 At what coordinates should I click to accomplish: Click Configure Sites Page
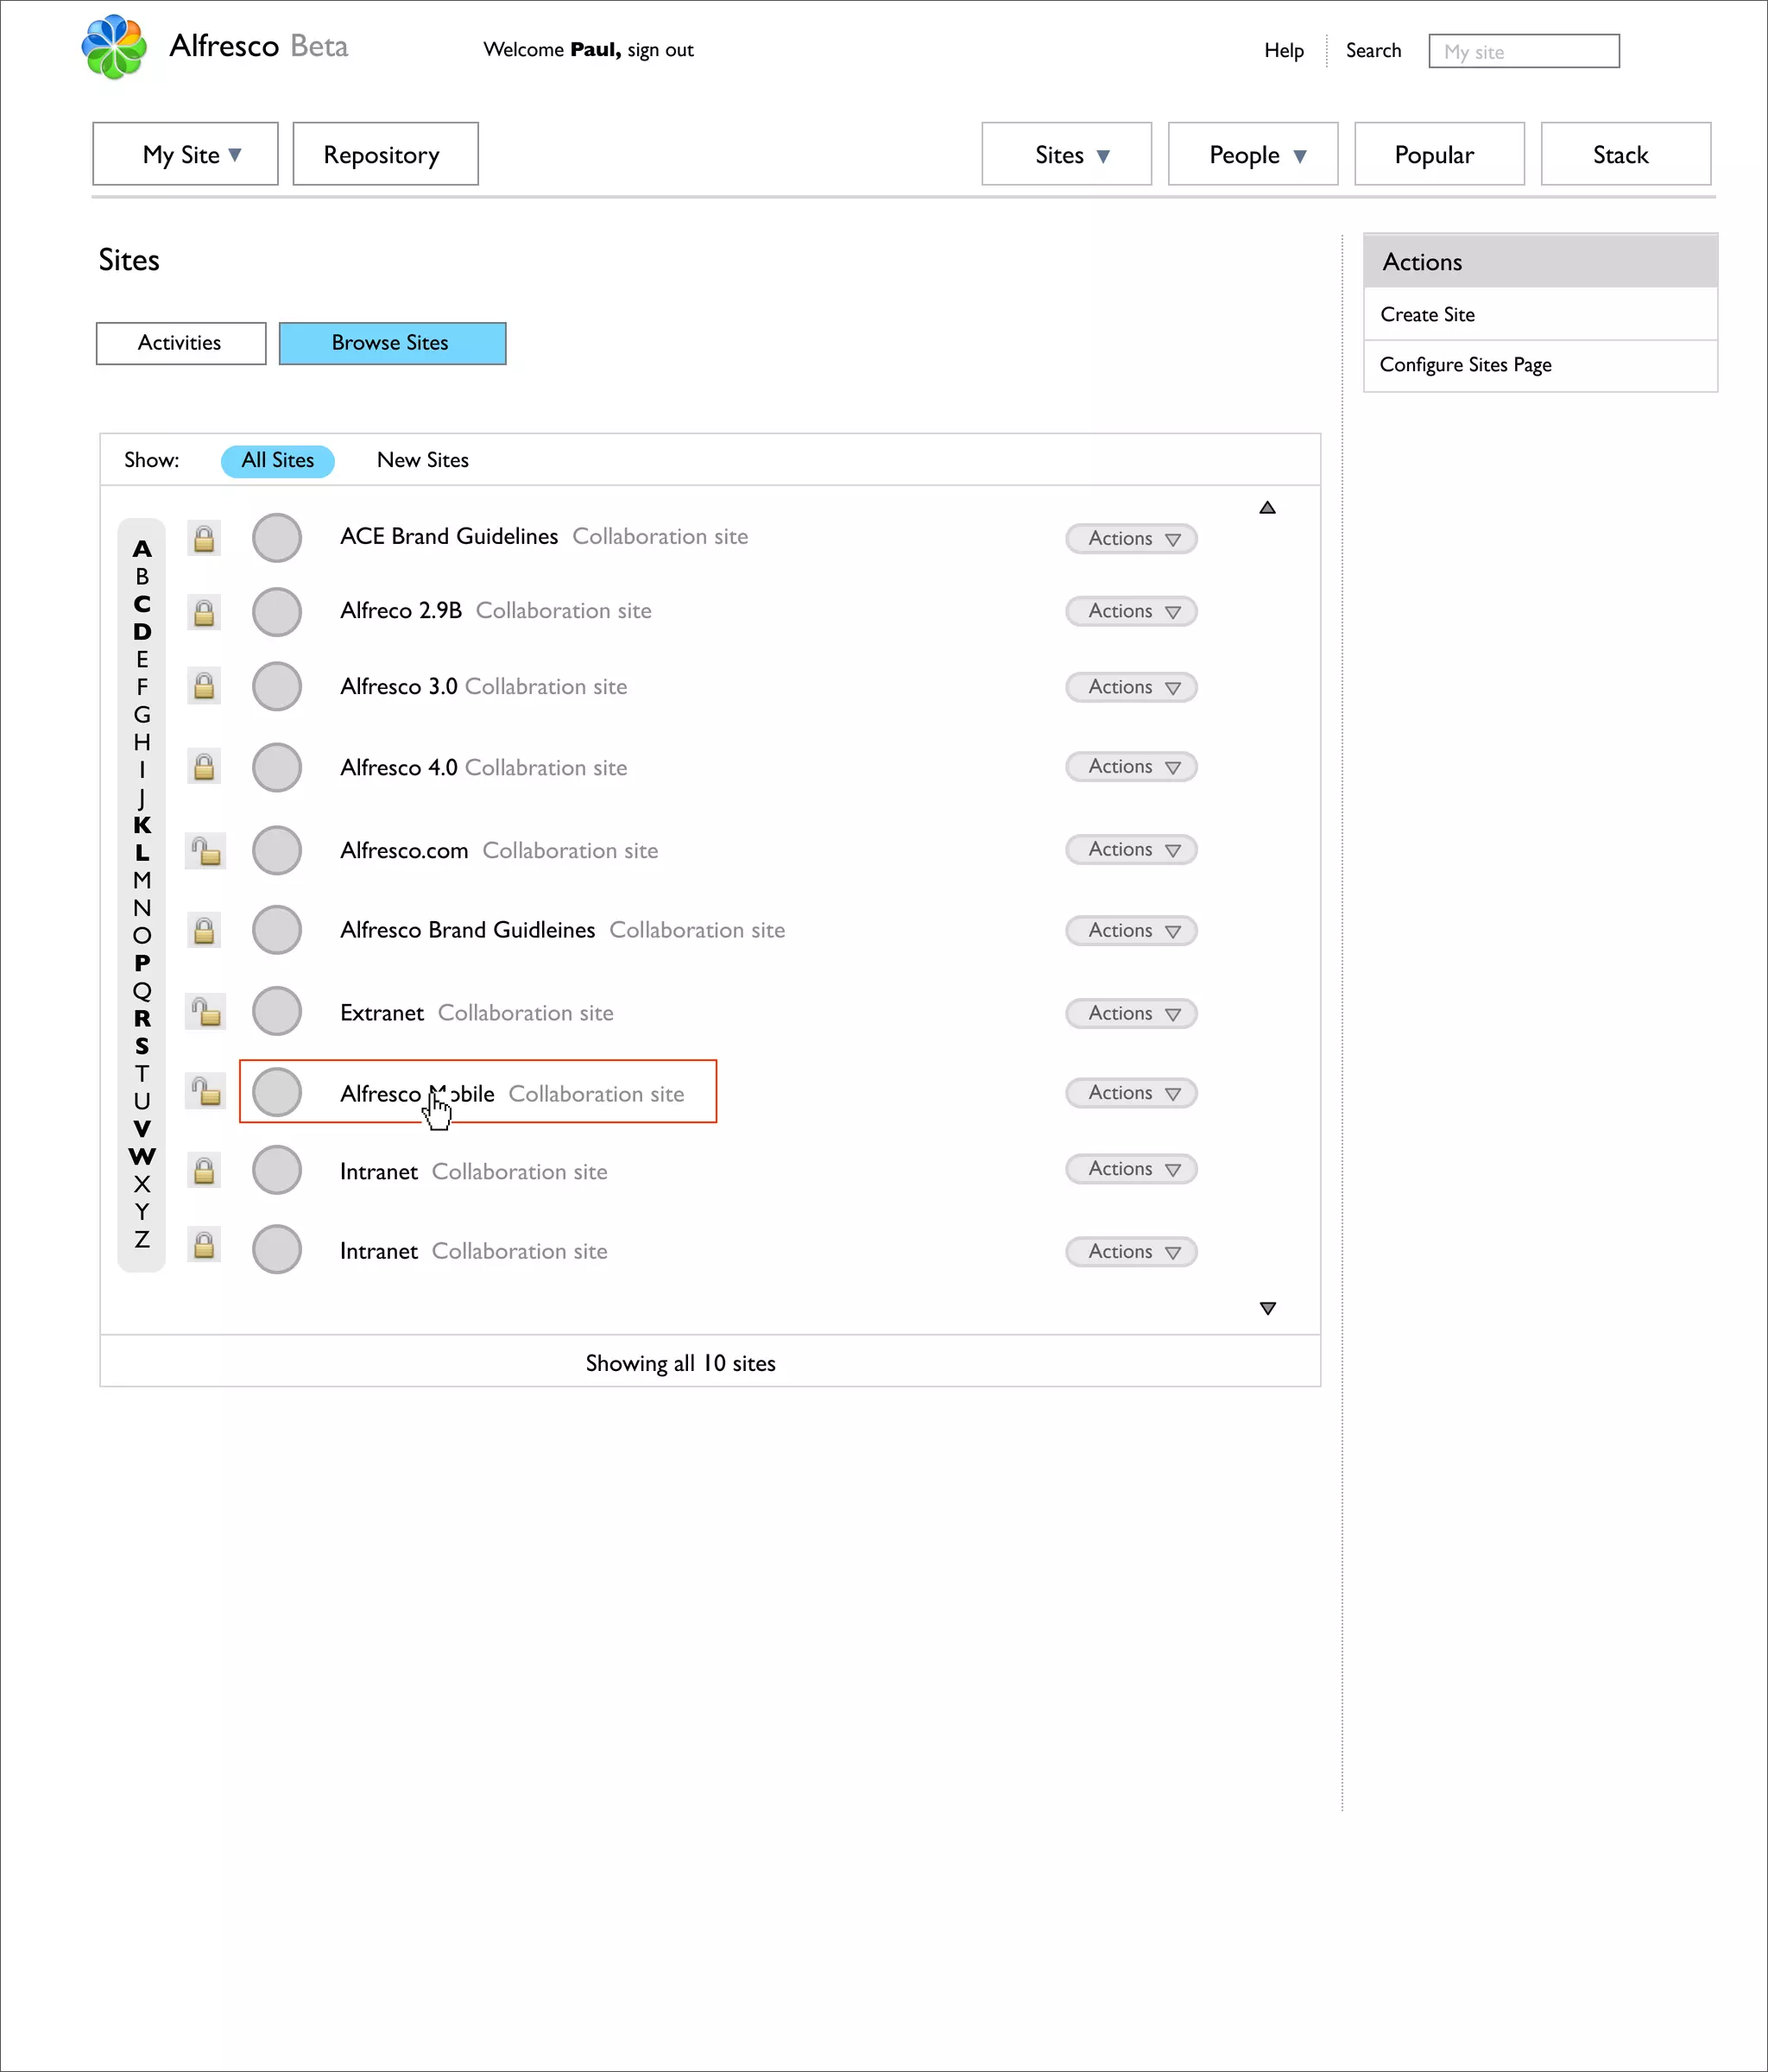pyautogui.click(x=1465, y=365)
